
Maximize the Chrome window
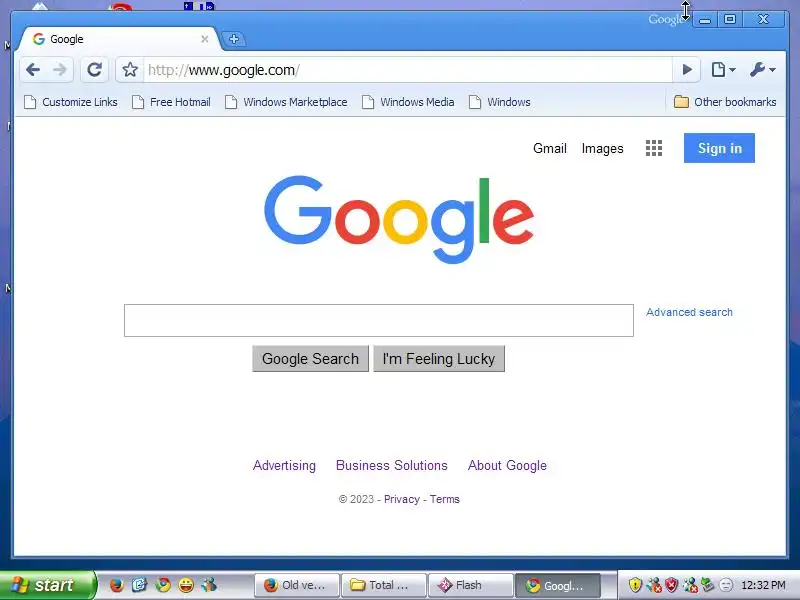730,19
